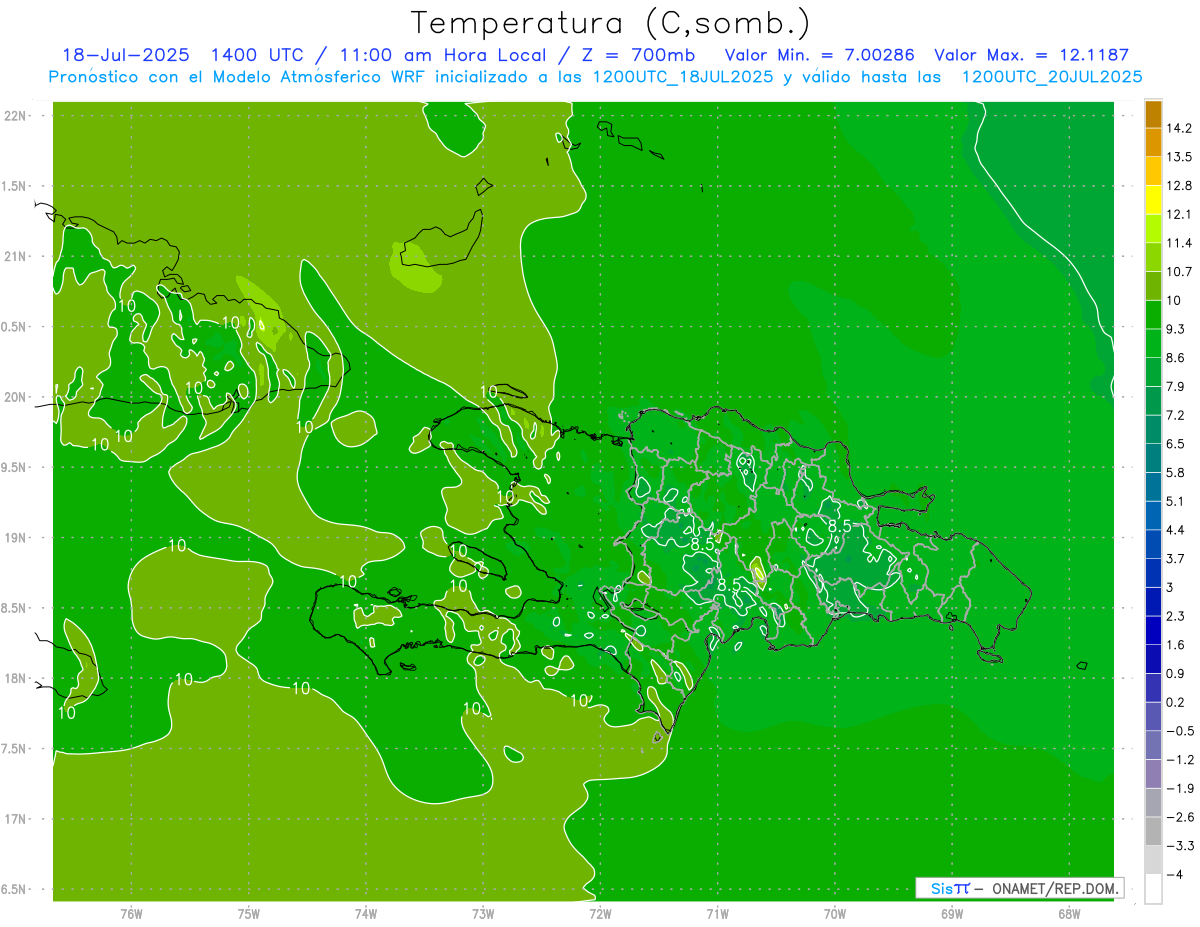Click "Valor Max. = 12.1187" in header

point(1031,55)
